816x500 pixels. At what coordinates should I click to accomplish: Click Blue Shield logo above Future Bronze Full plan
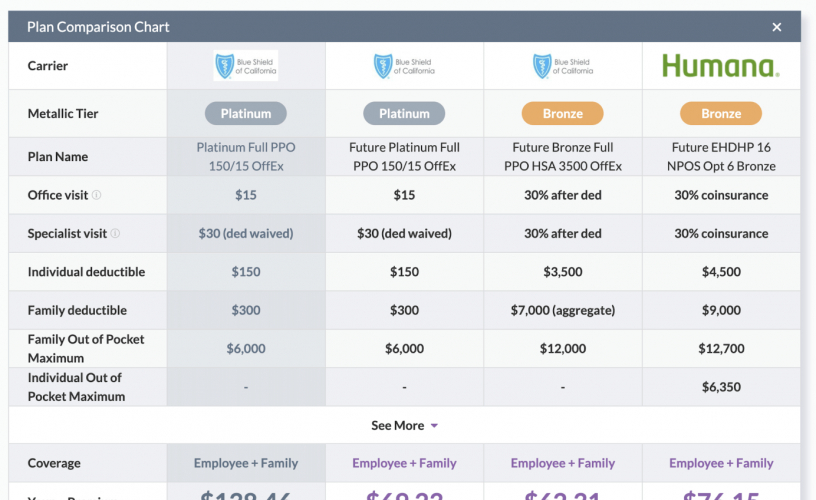(563, 66)
